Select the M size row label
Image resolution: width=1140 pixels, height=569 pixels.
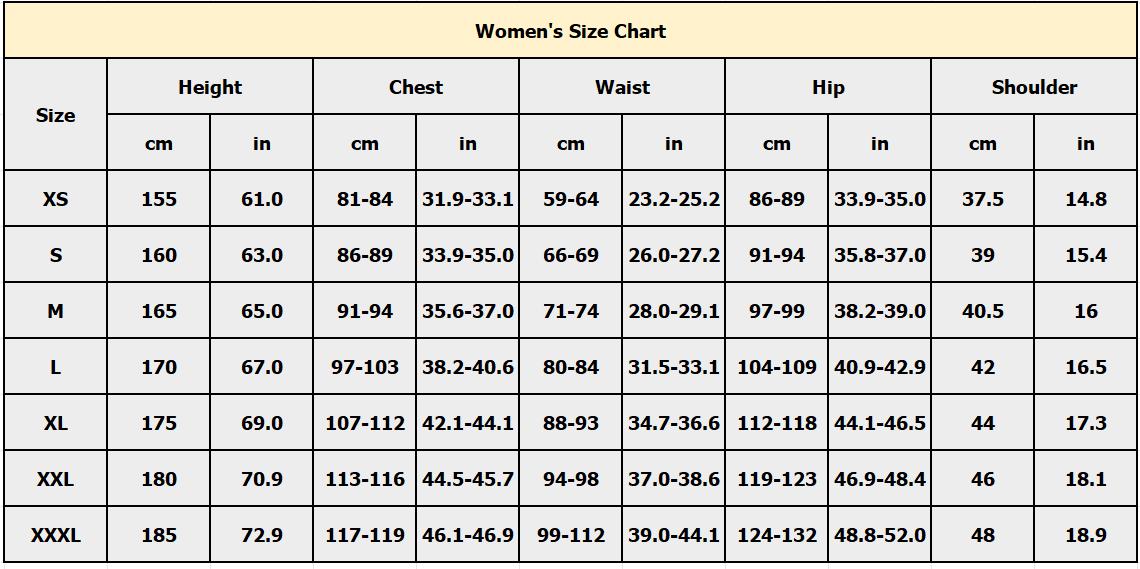click(56, 311)
